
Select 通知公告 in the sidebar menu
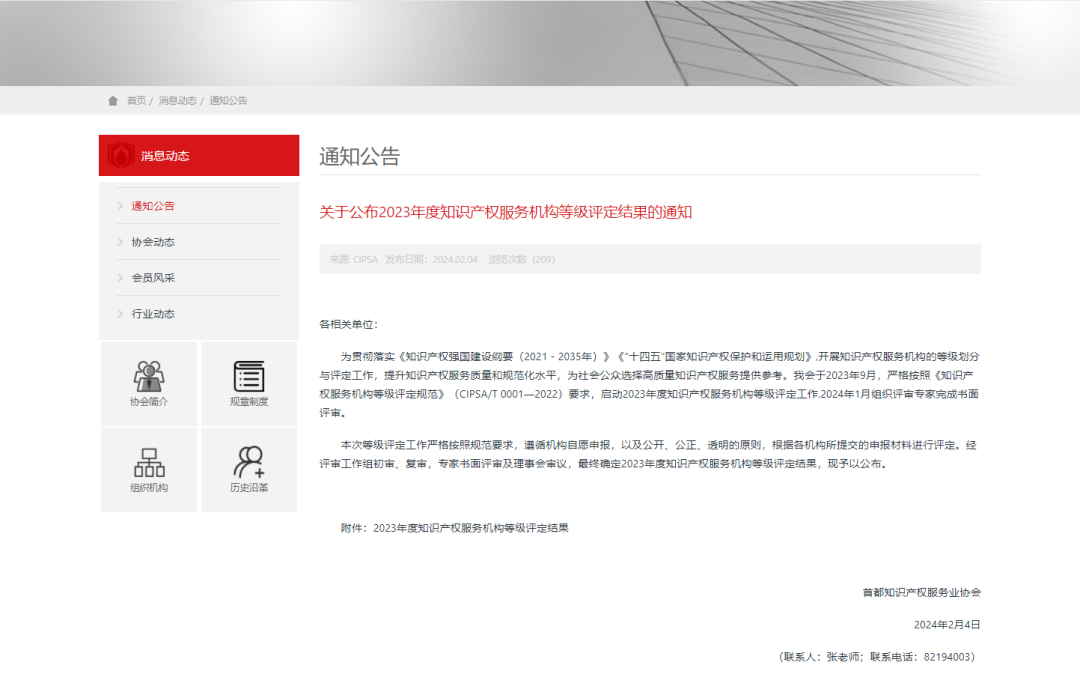153,206
